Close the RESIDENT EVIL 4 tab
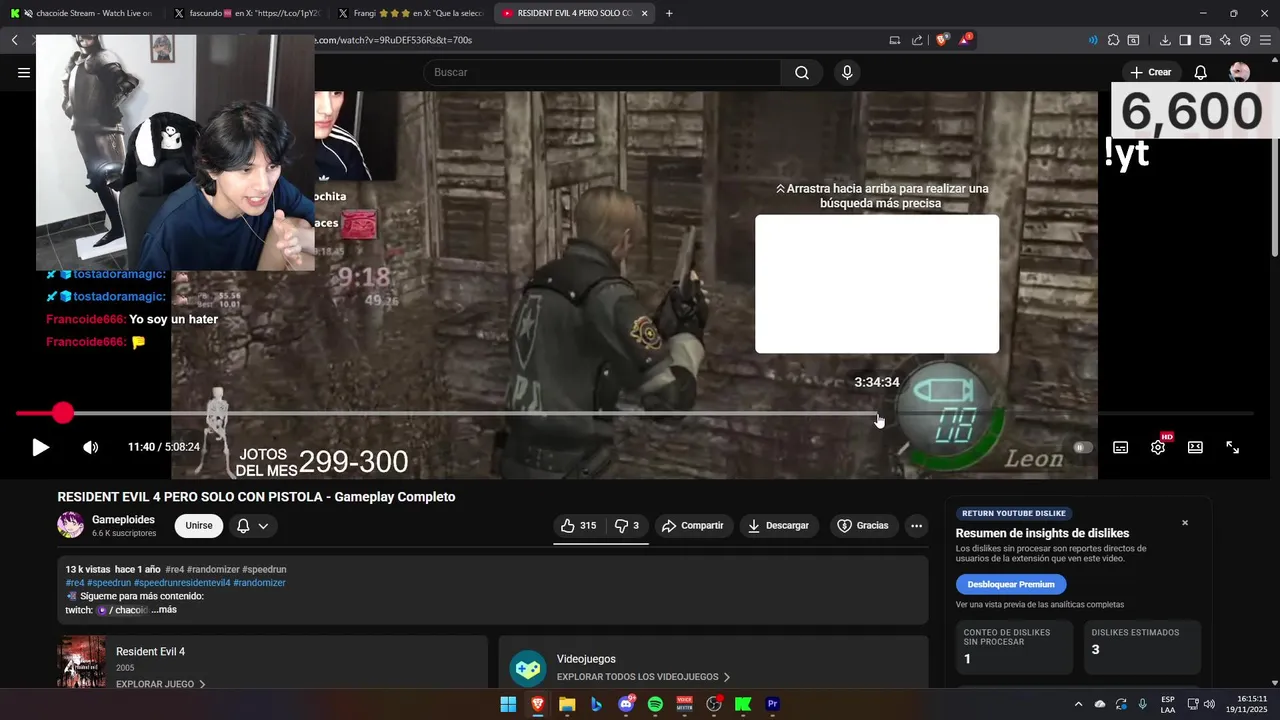Screen dimensions: 1280x720 (644, 13)
